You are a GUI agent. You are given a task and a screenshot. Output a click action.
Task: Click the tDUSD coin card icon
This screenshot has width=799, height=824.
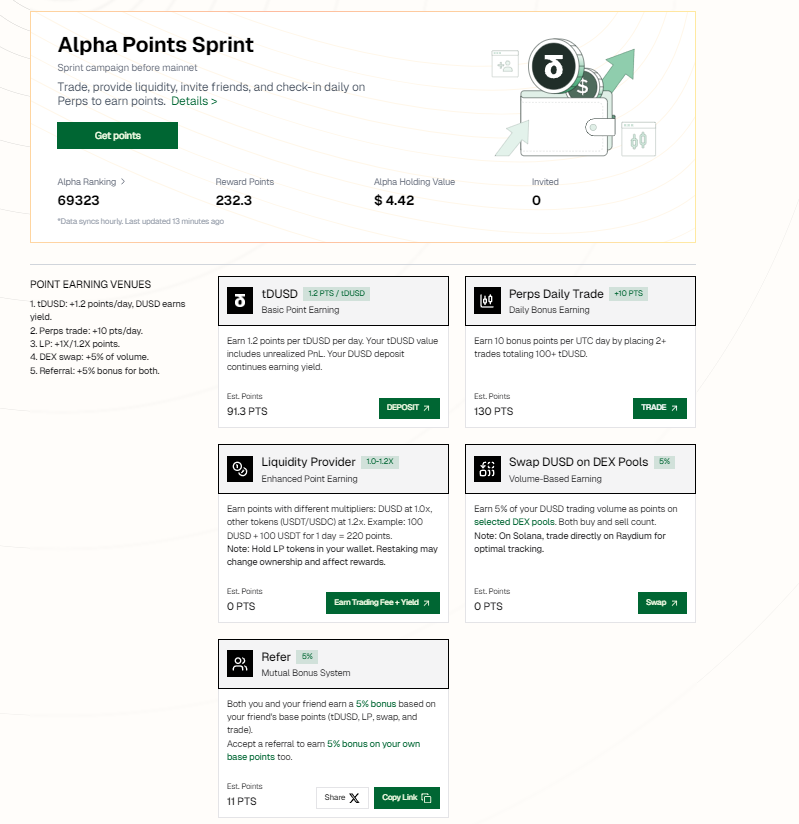click(x=240, y=301)
